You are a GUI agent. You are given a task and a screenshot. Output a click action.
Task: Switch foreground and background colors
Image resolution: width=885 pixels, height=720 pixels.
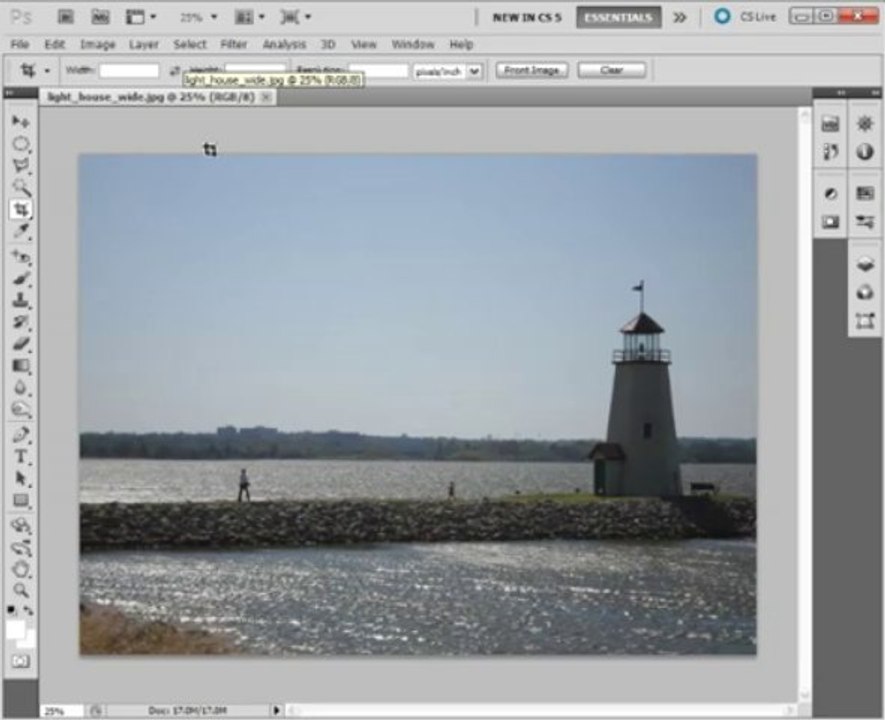coord(28,610)
